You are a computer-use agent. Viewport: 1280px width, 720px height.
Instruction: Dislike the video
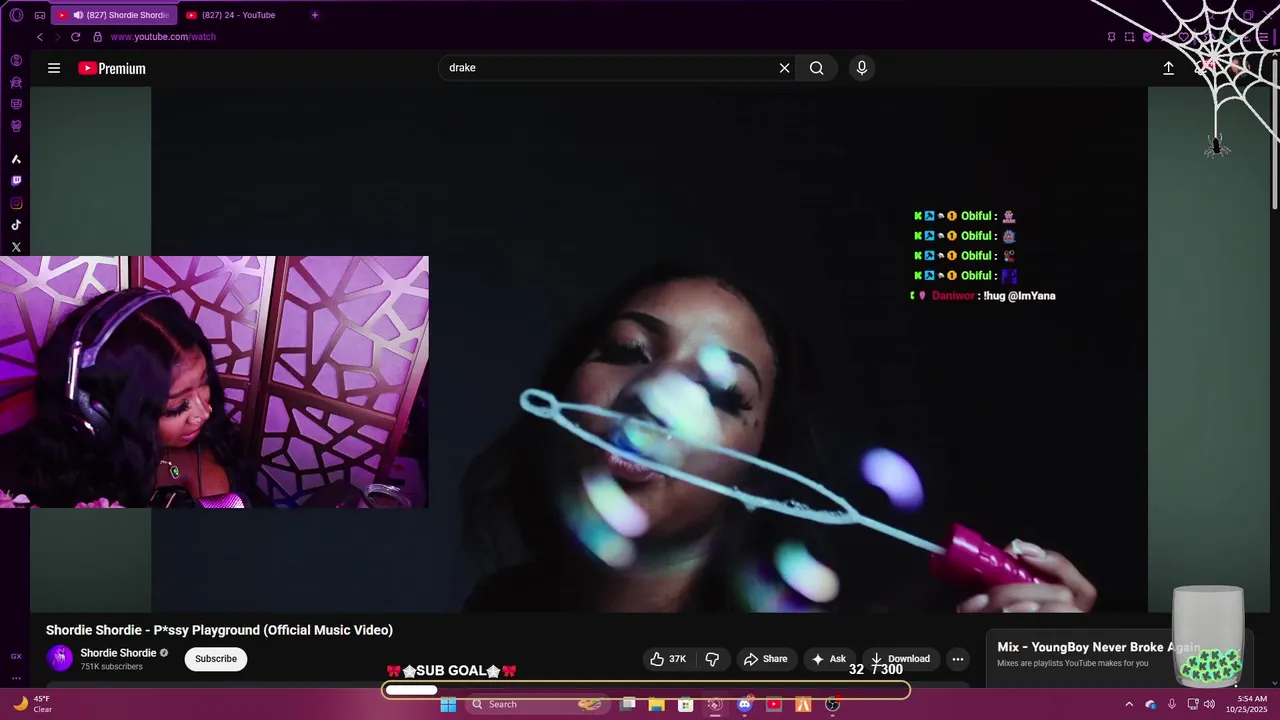pos(713,659)
